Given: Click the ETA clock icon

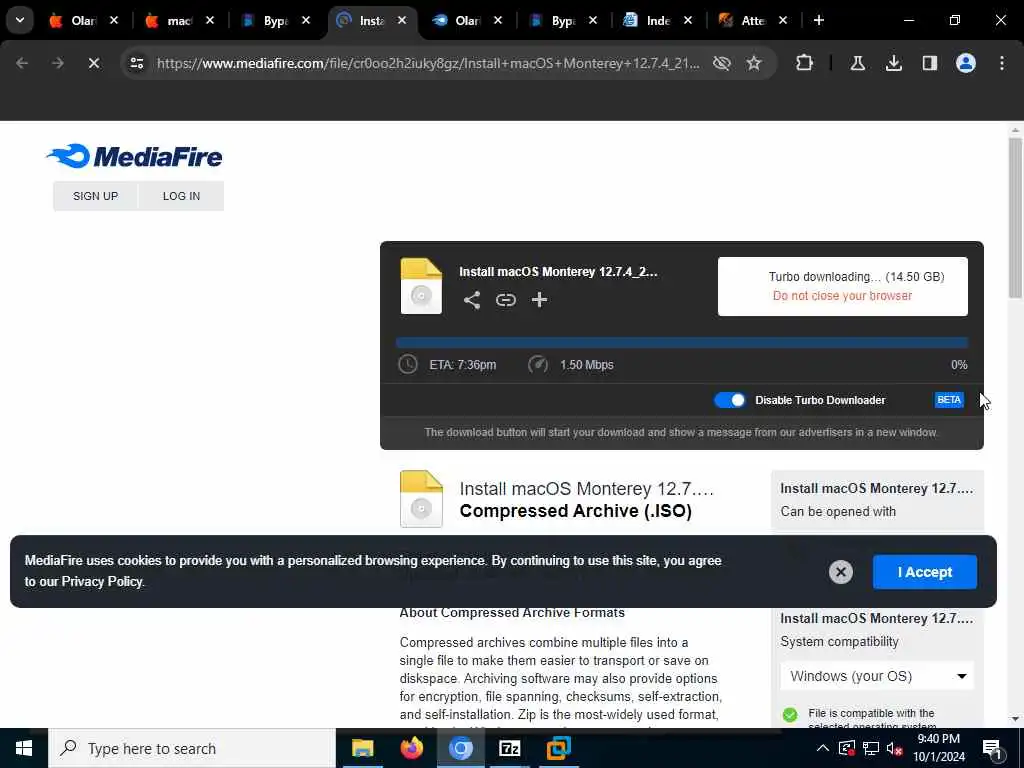Looking at the screenshot, I should click(x=408, y=364).
